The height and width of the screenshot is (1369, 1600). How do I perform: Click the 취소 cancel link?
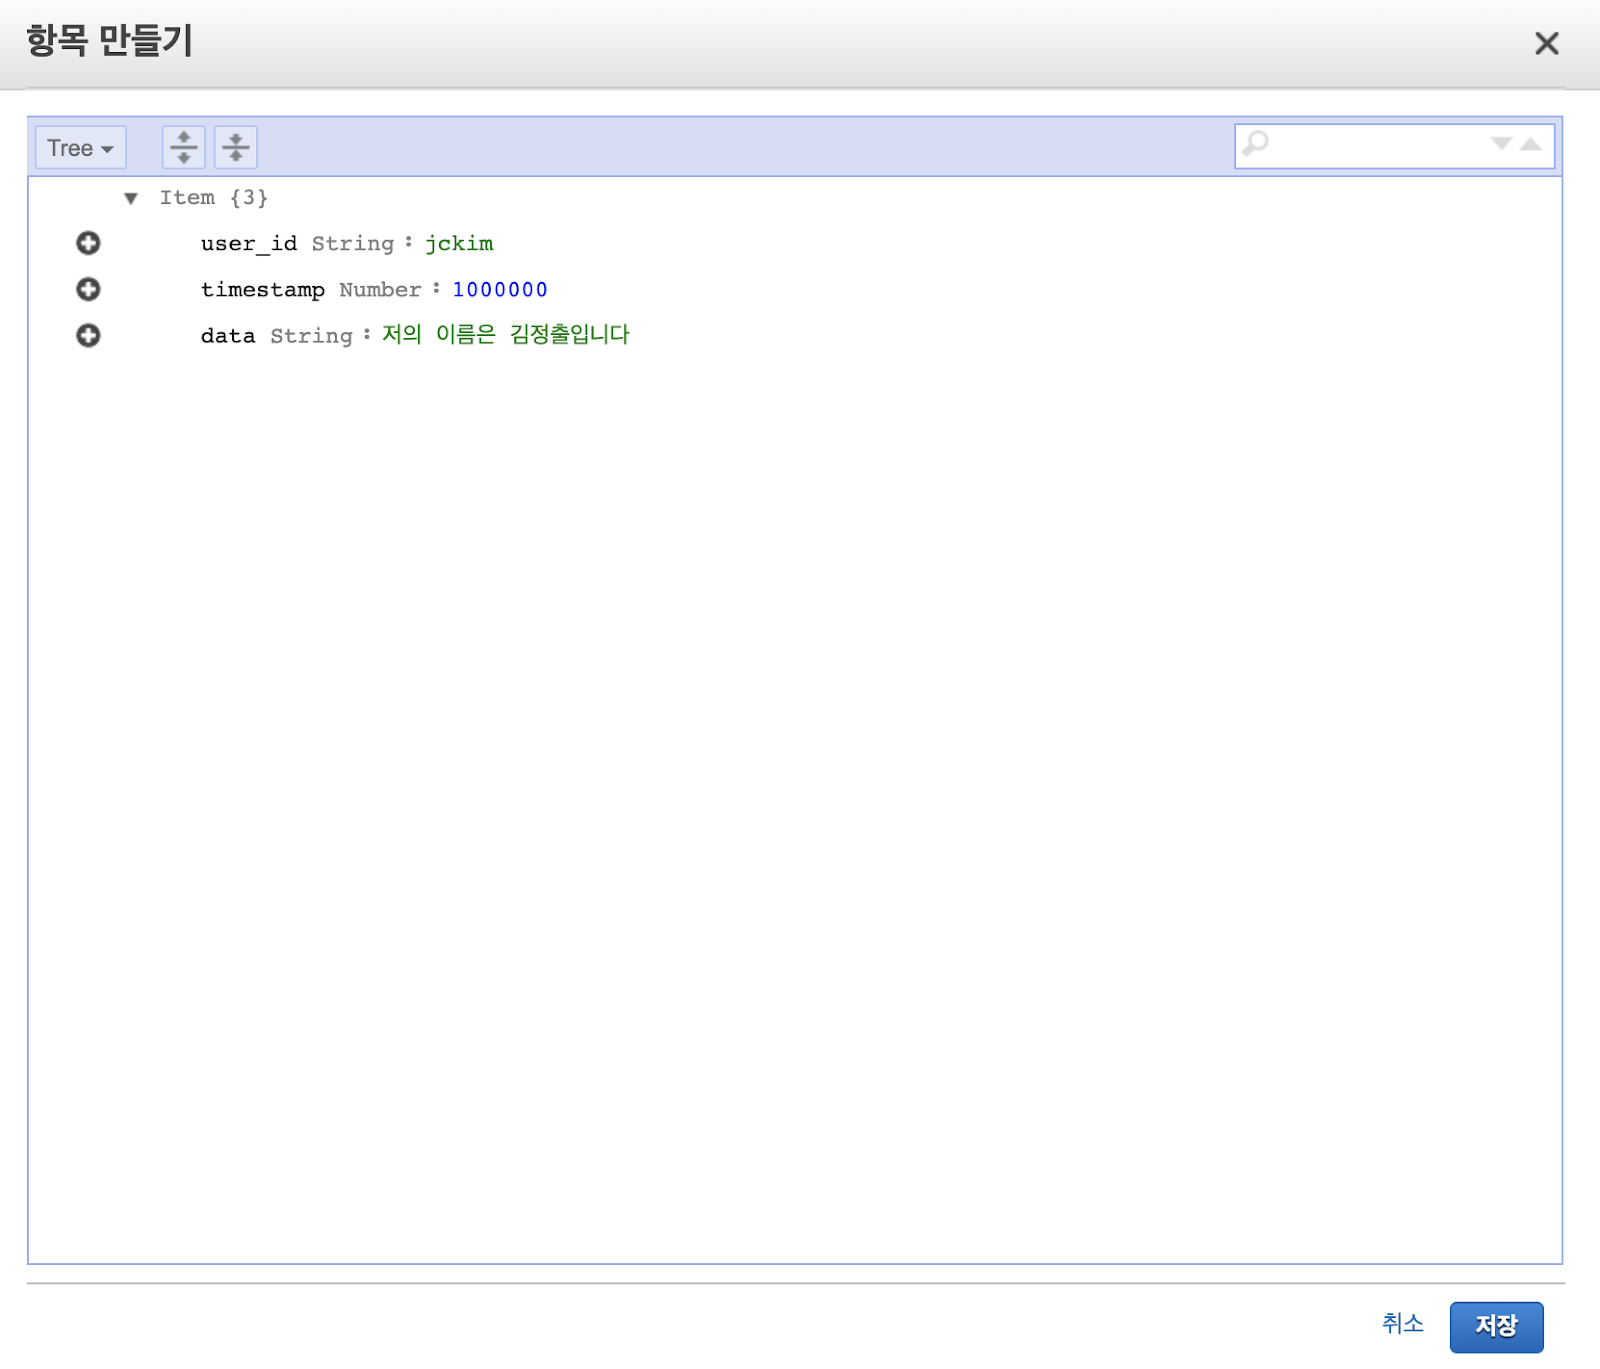pos(1402,1323)
